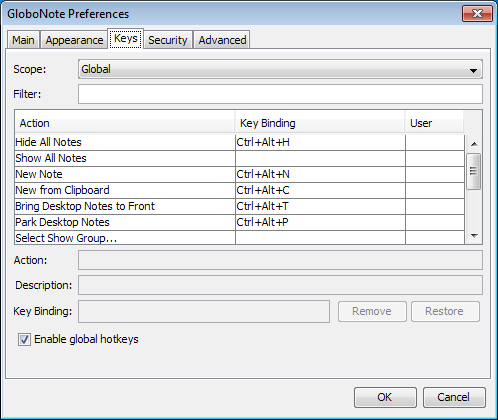This screenshot has width=498, height=420.
Task: Click the Ctrl+Alt+P key binding cell
Action: (320, 222)
